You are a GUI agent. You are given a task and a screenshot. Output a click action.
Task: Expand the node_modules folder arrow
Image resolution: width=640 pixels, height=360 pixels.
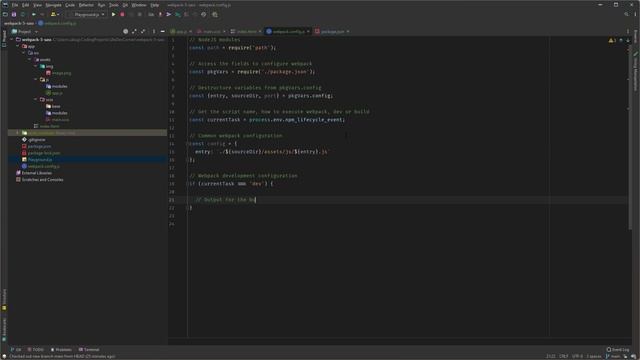pyautogui.click(x=18, y=133)
